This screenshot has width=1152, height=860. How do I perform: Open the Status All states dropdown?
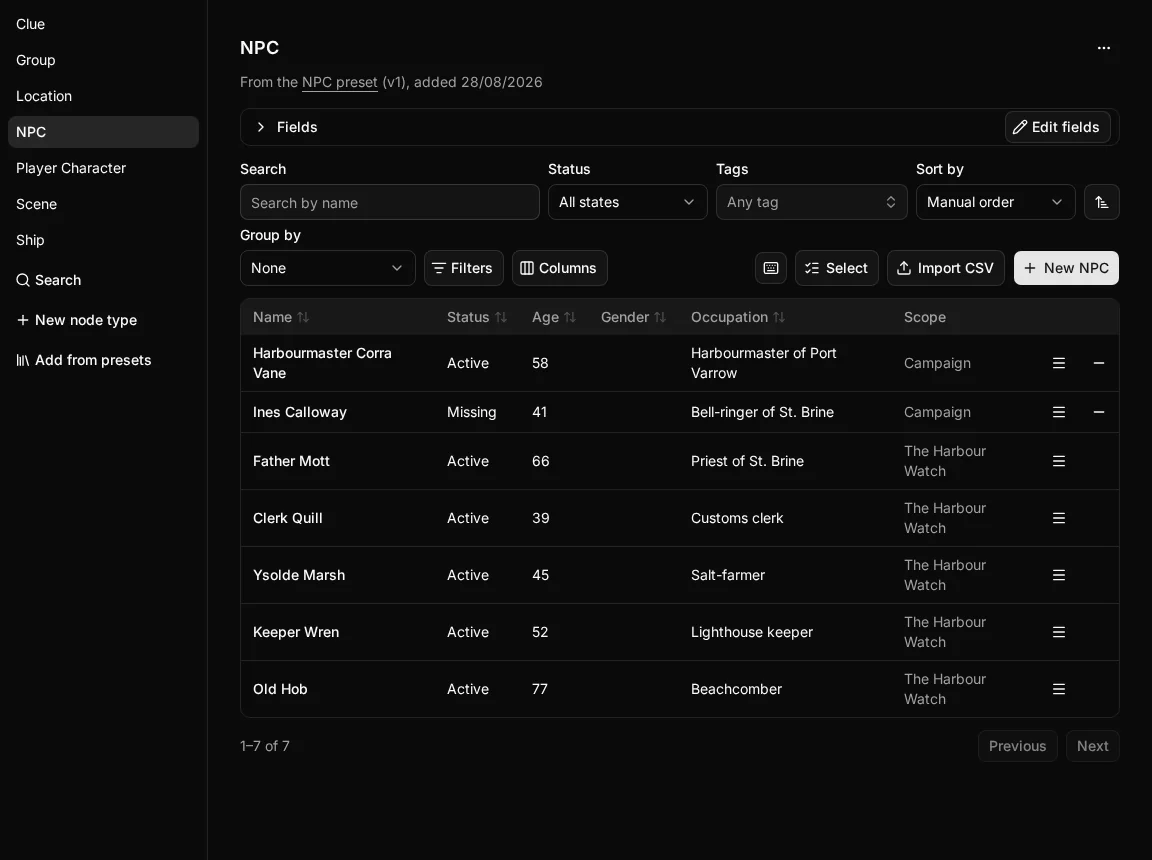627,202
